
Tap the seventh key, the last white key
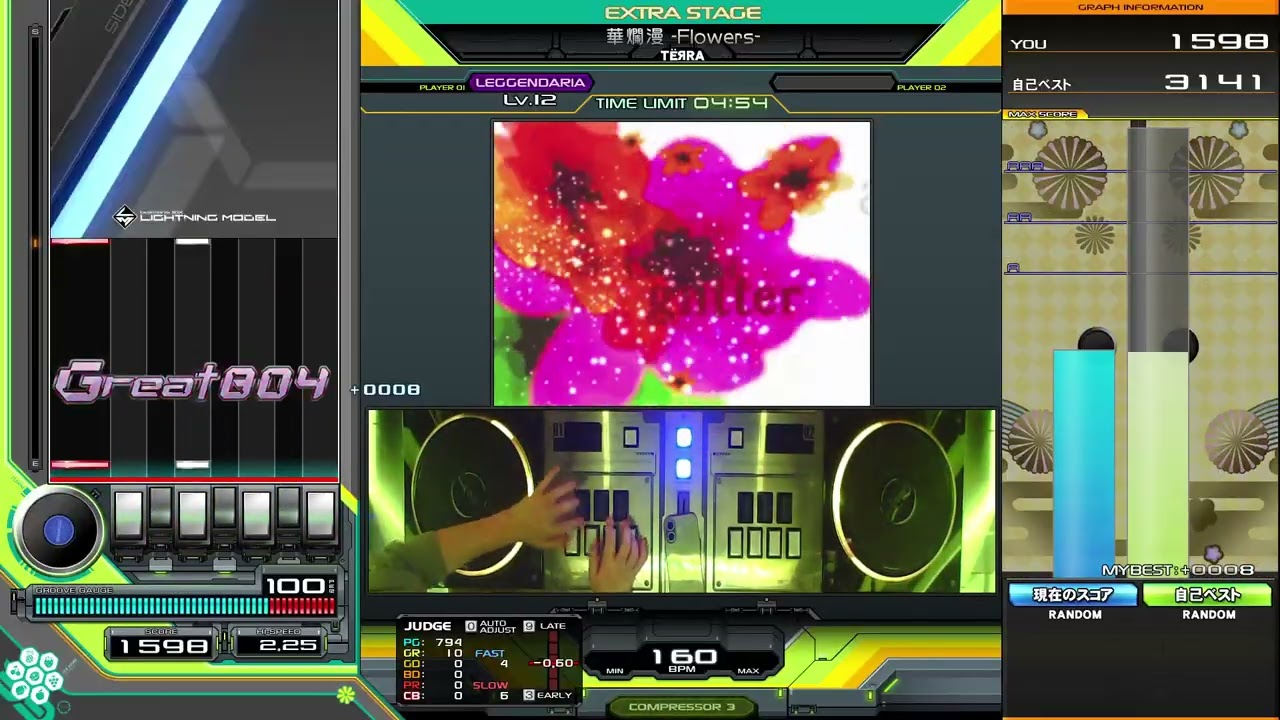321,515
